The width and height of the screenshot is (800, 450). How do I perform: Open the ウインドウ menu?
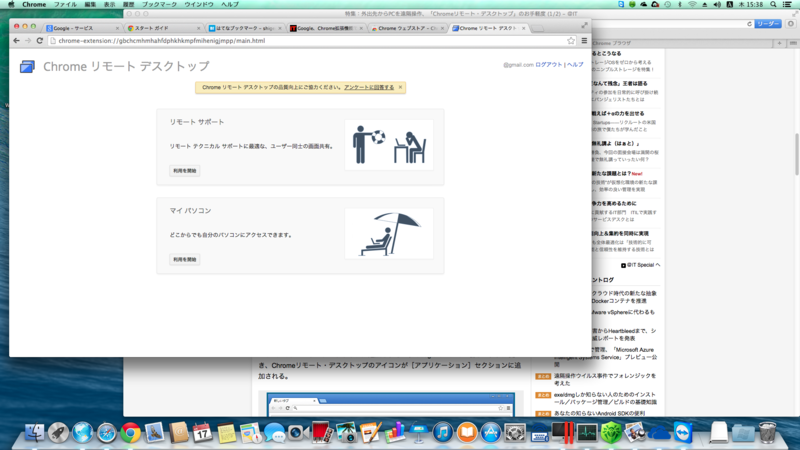point(199,4)
